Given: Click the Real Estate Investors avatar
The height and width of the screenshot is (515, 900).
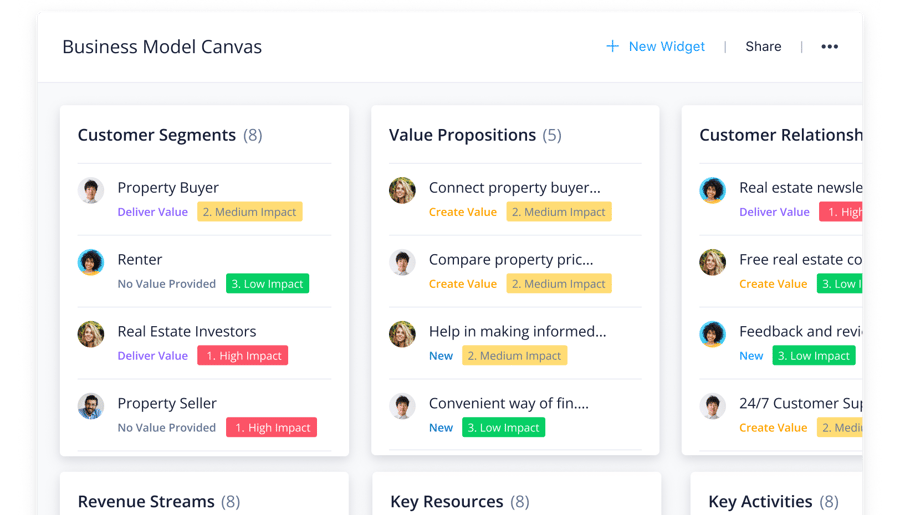Looking at the screenshot, I should click(91, 334).
